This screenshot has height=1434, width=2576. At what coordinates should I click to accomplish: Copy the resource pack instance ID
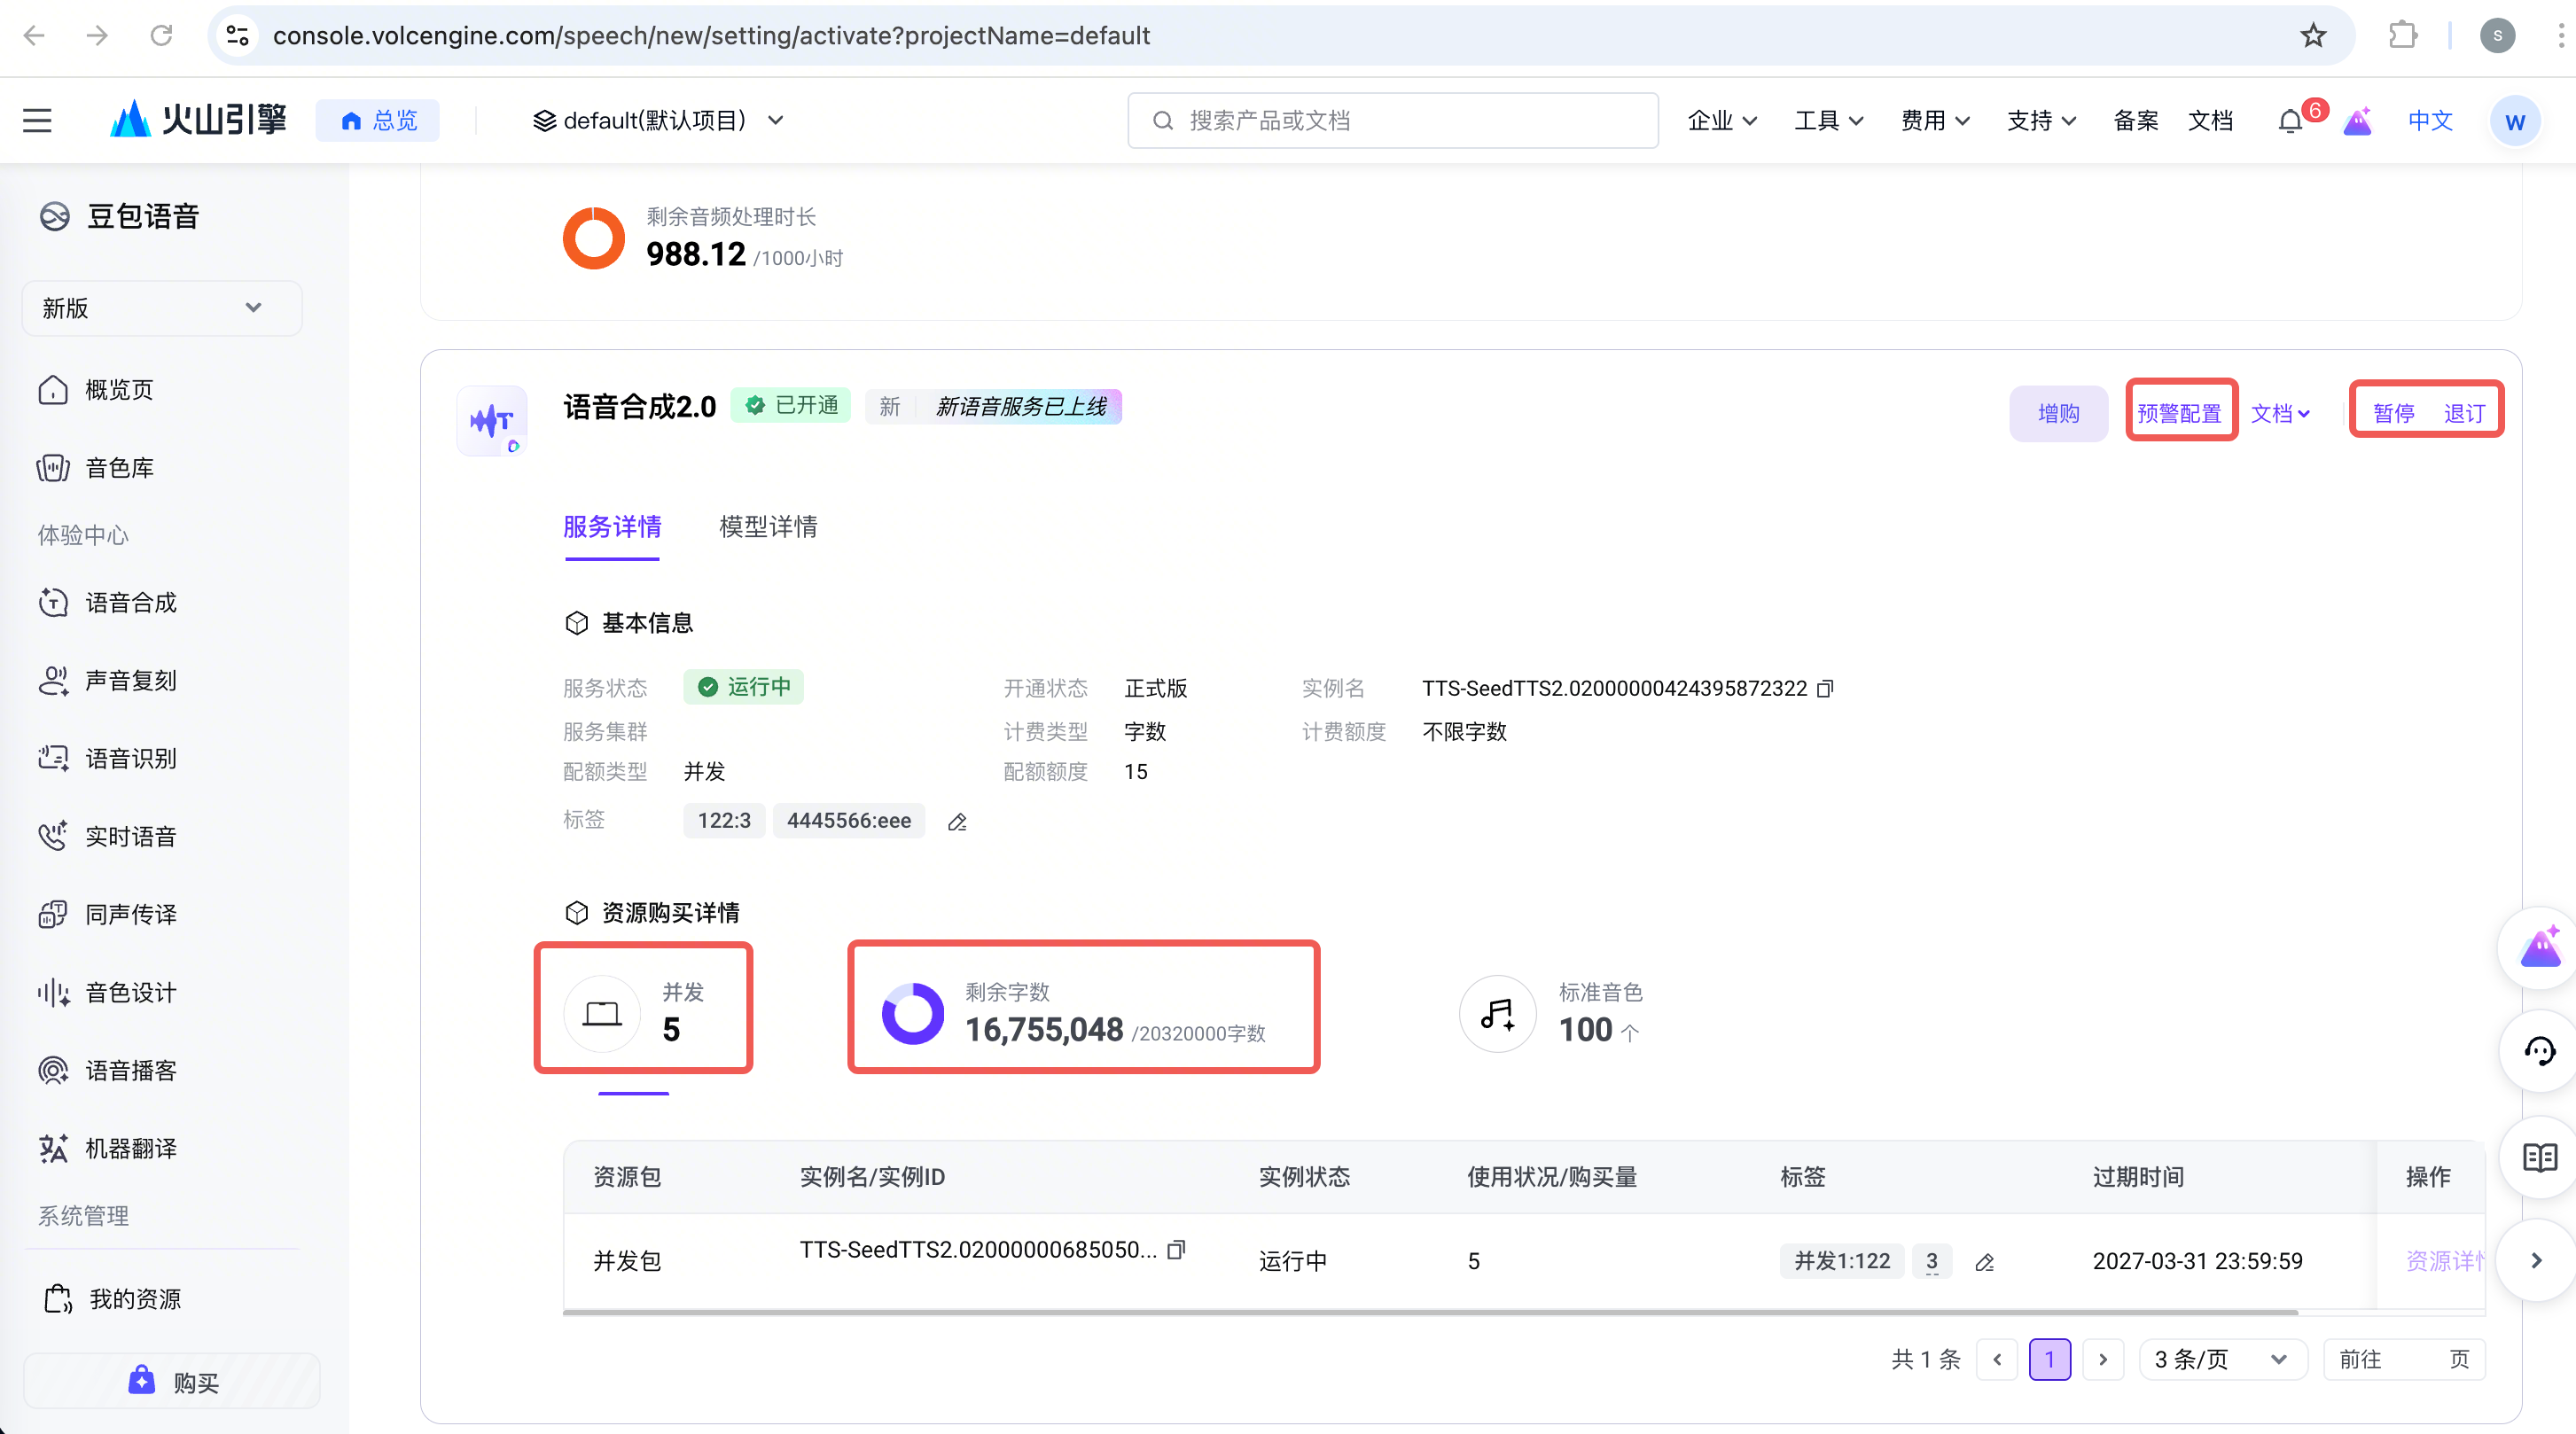click(x=1177, y=1250)
